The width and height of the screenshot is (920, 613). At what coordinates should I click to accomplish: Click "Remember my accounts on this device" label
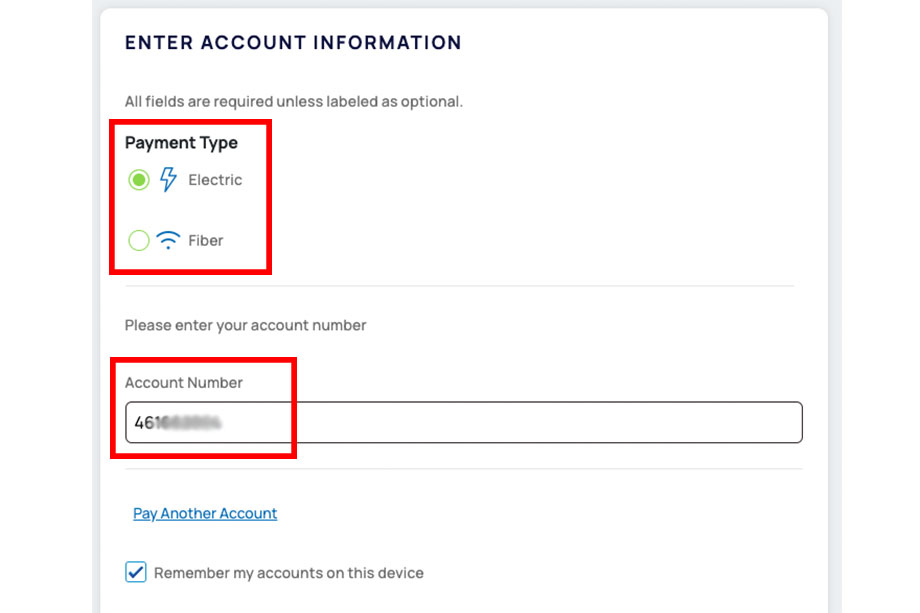288,573
